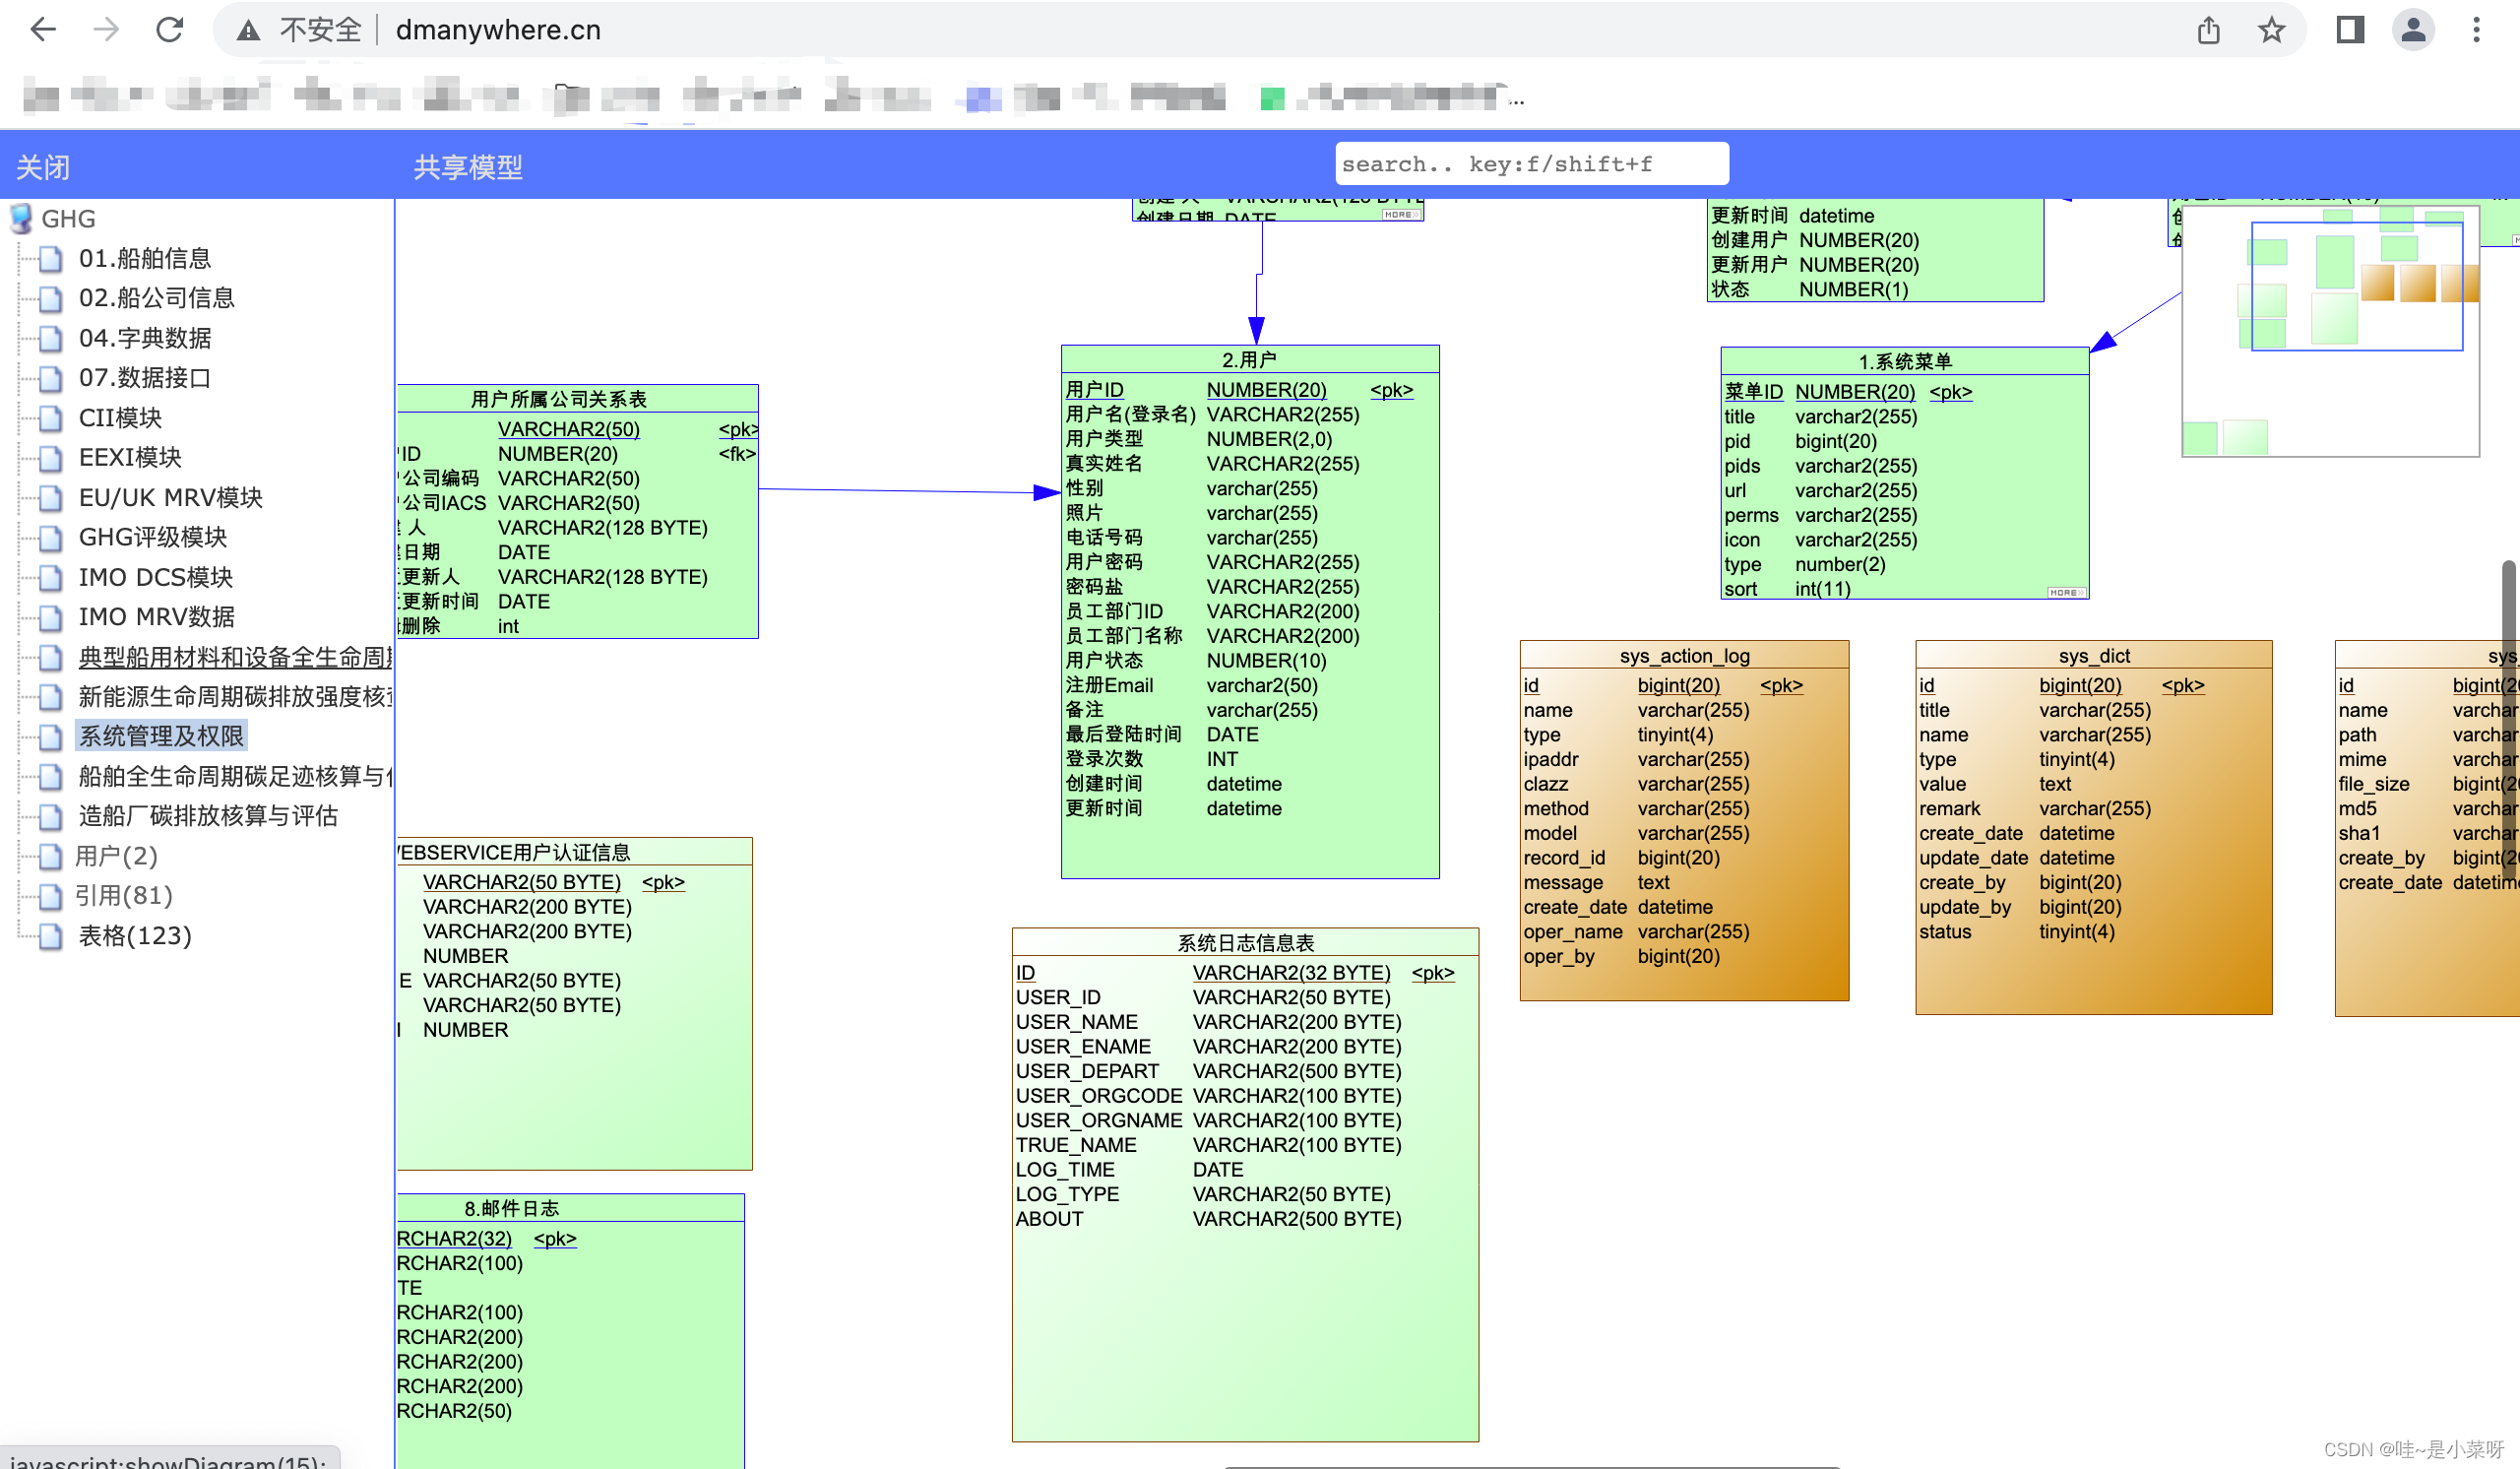Open the 01.船舶信息 diagram
Screen dimensions: 2520x1469
pyautogui.click(x=145, y=259)
